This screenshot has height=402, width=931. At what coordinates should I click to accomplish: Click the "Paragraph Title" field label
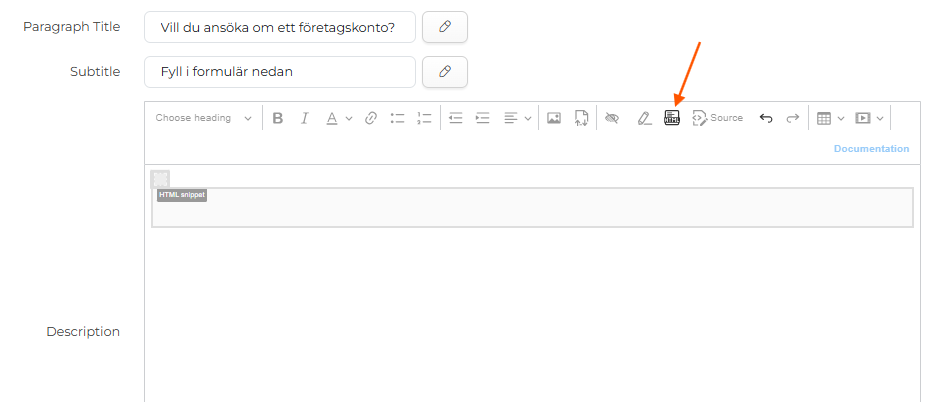click(71, 27)
